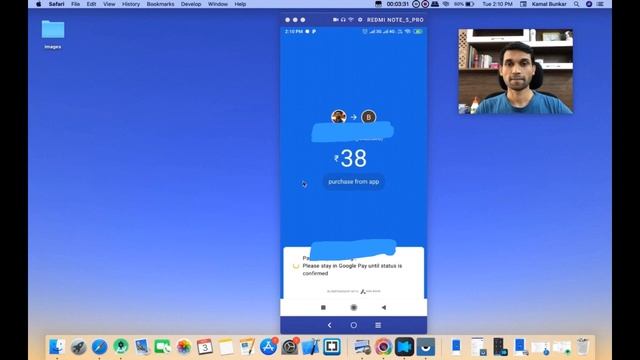Click the headphones icon in Vysor titlebar

pyautogui.click(x=343, y=20)
